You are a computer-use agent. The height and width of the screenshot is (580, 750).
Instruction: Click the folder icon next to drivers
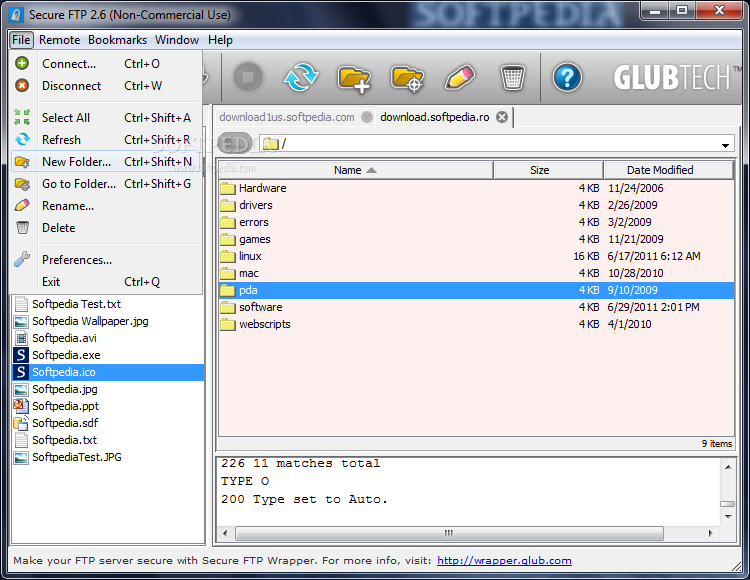[x=228, y=206]
